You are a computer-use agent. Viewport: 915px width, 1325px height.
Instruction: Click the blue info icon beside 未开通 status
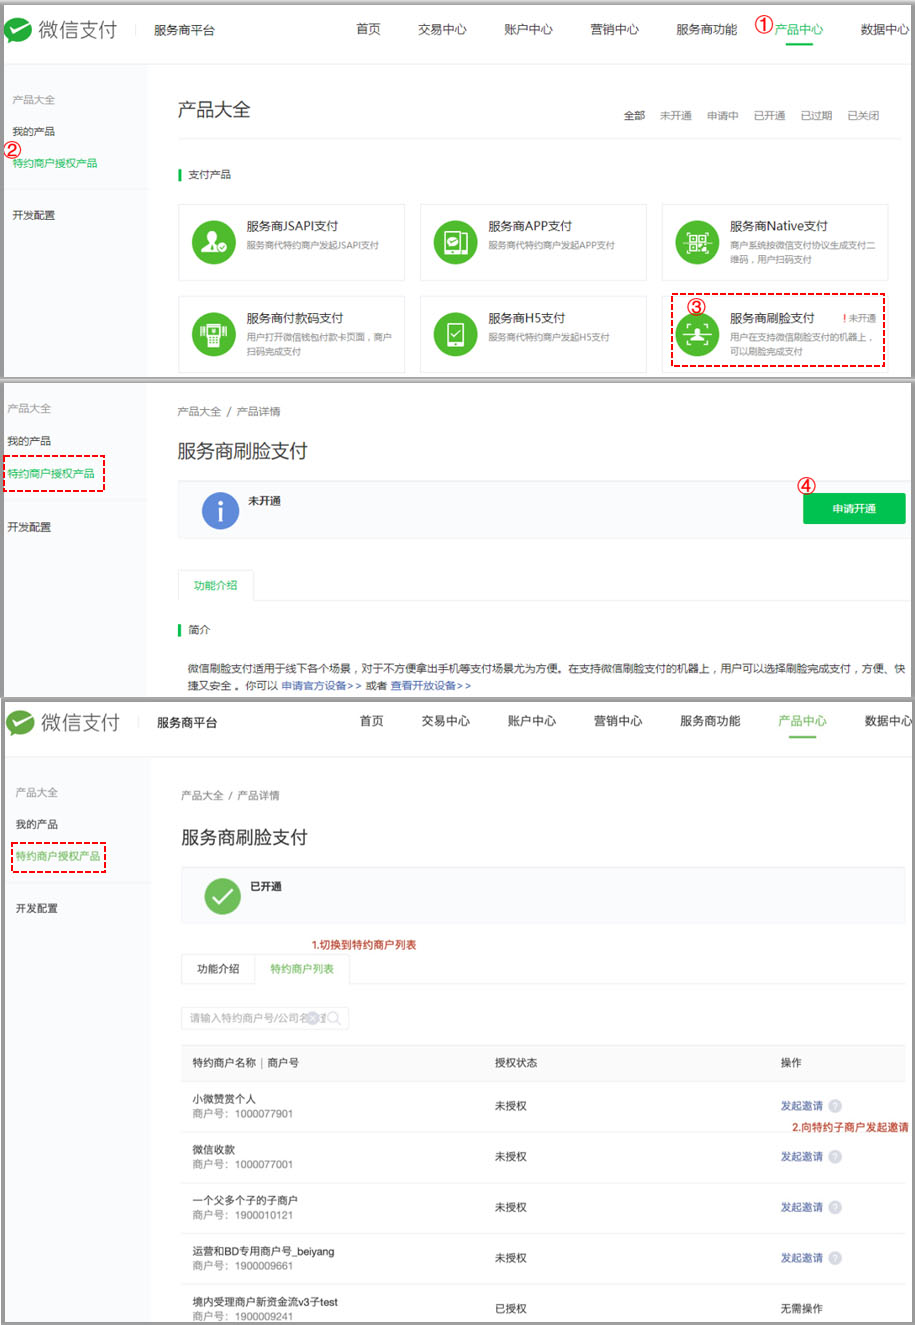tap(220, 510)
